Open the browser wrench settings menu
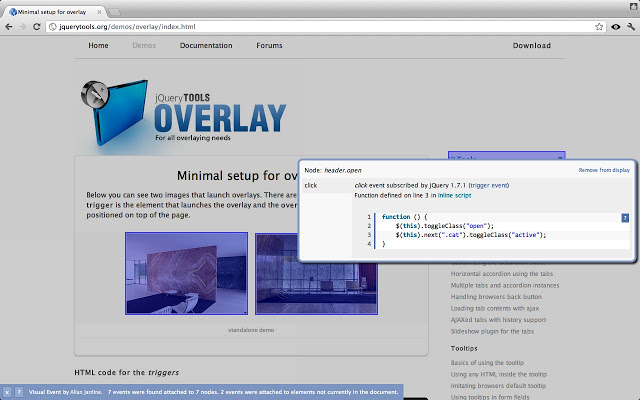Viewport: 640px width, 400px height. 631,27
